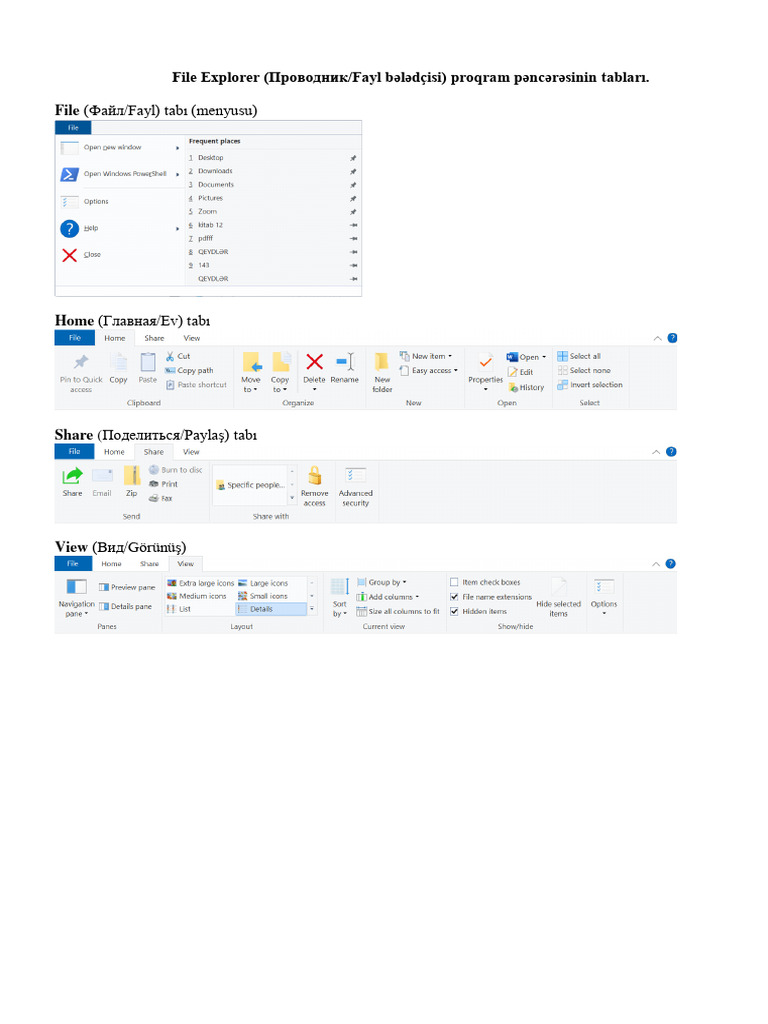The width and height of the screenshot is (768, 1024).
Task: Click the Copy path button
Action: [189, 370]
